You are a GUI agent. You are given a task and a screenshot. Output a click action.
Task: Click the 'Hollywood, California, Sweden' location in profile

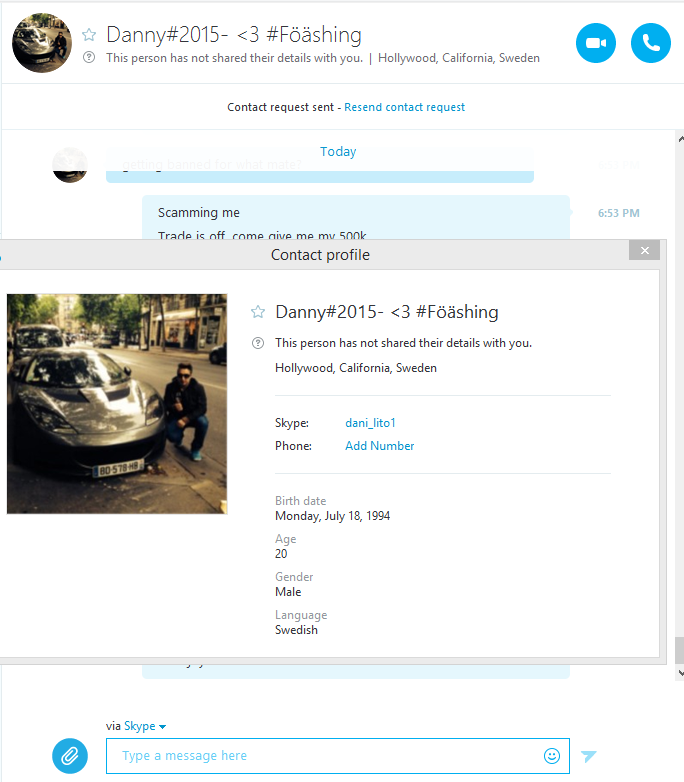(356, 368)
